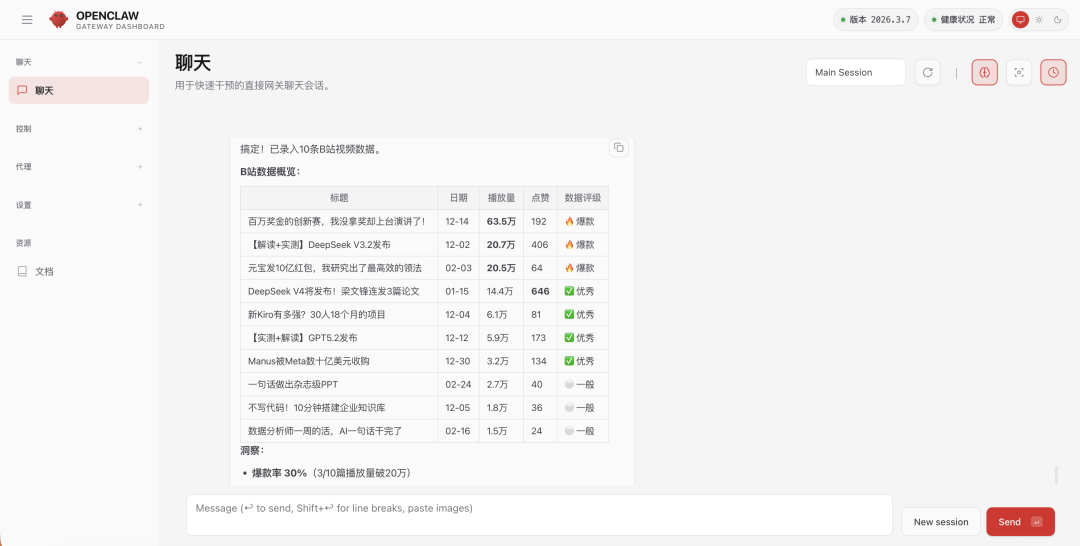Click the 标题 column header
Image resolution: width=1080 pixels, height=546 pixels.
pos(339,198)
